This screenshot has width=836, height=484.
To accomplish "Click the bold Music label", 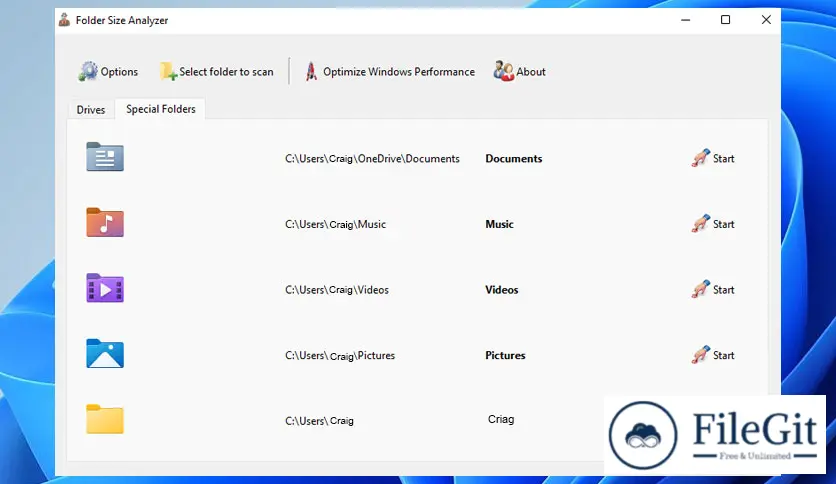I will (x=500, y=224).
